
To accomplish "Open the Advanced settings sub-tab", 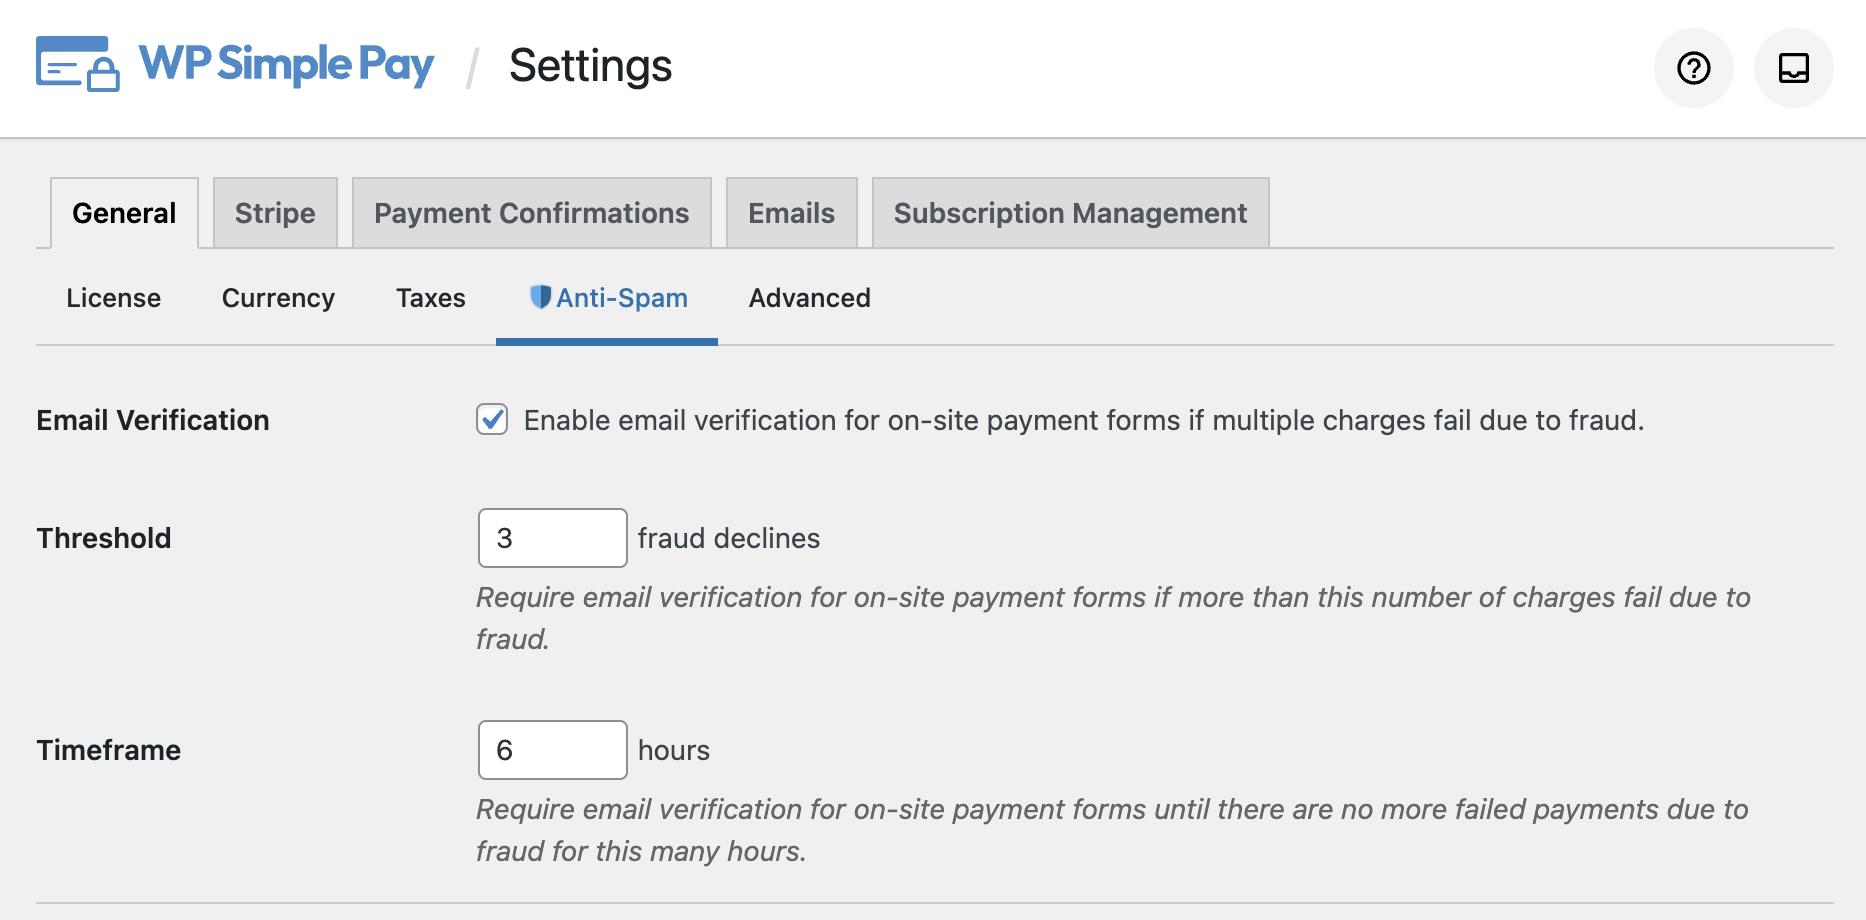I will tap(809, 297).
